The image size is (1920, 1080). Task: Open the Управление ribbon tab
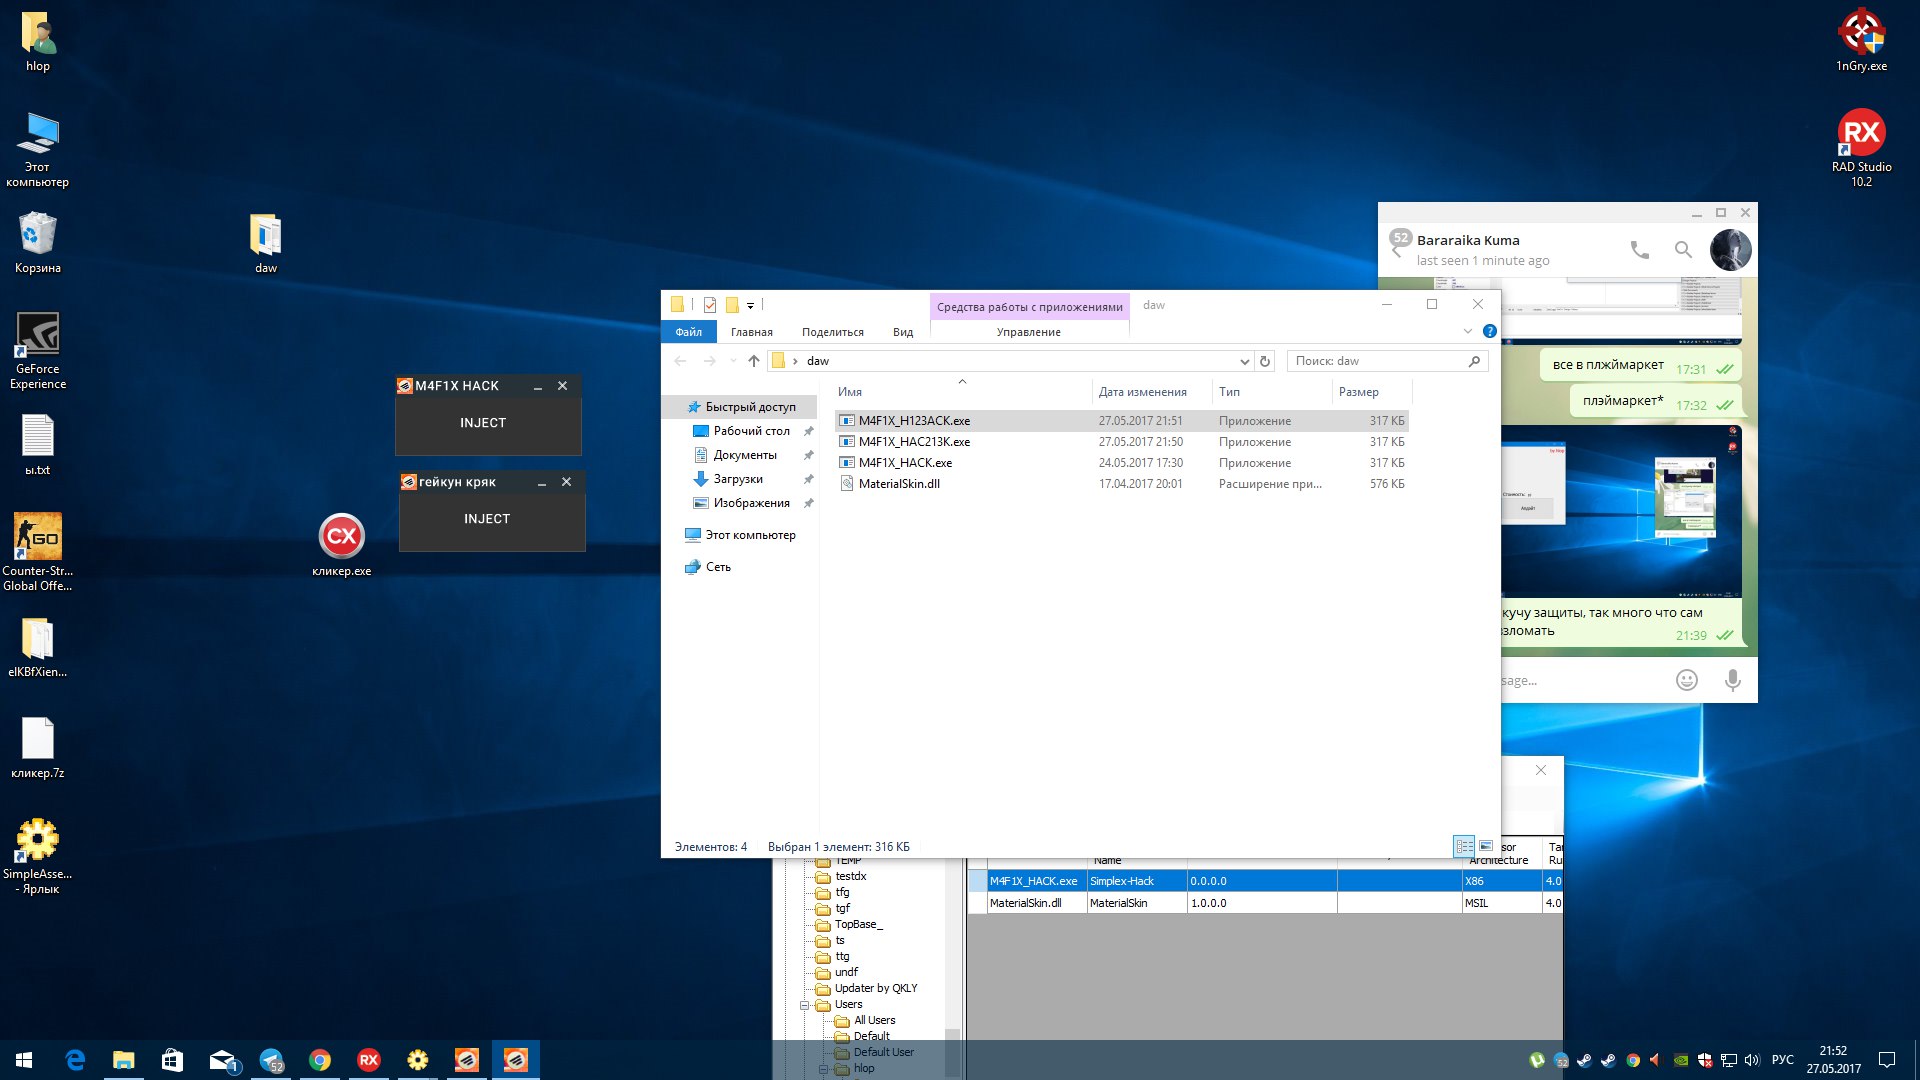click(x=1029, y=332)
